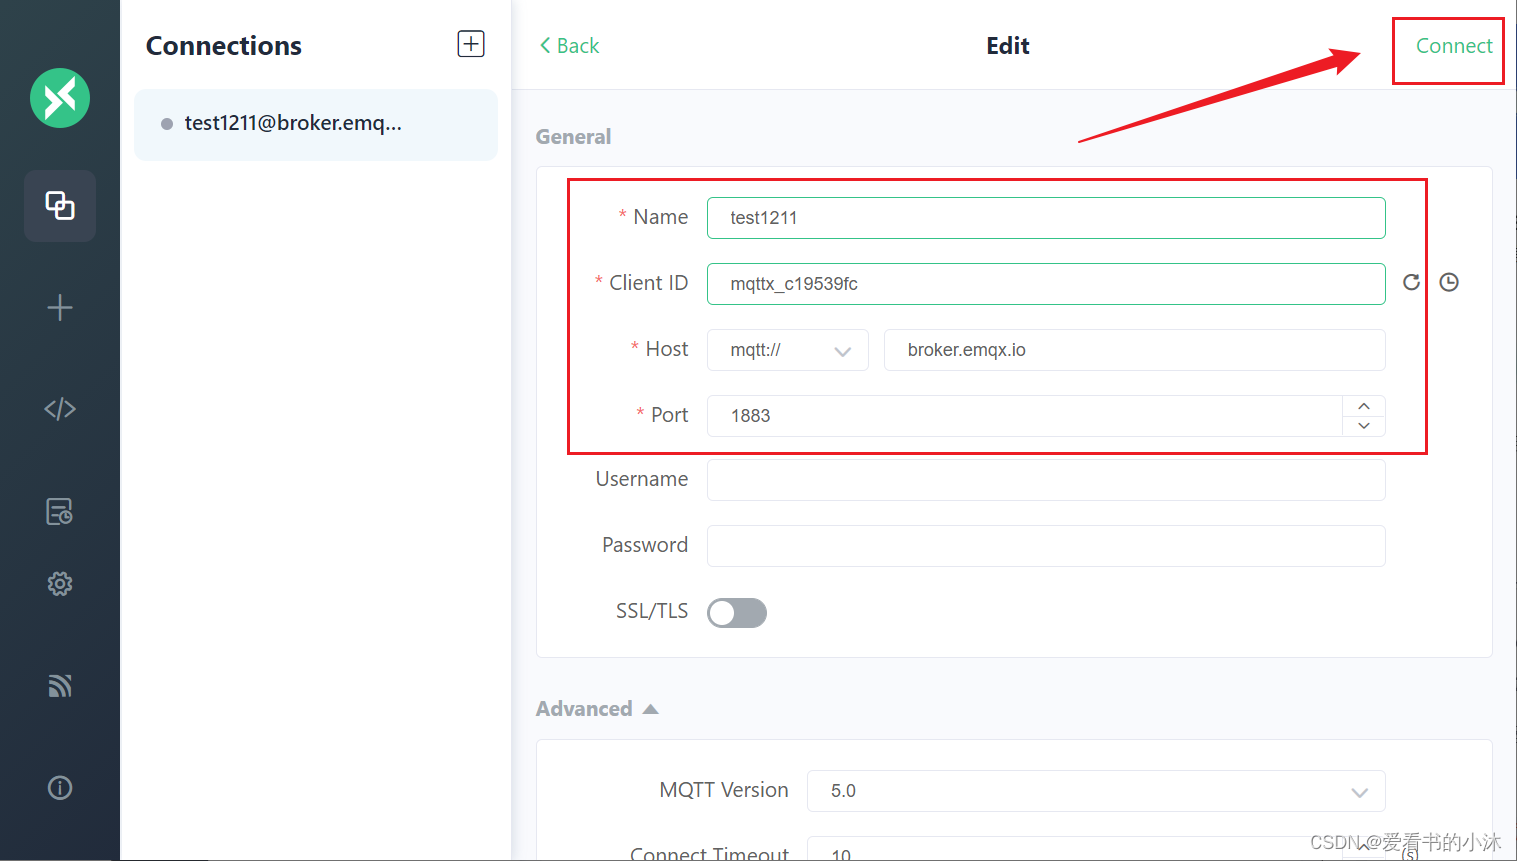The height and width of the screenshot is (861, 1517).
Task: Focus the Username field
Action: [x=1046, y=480]
